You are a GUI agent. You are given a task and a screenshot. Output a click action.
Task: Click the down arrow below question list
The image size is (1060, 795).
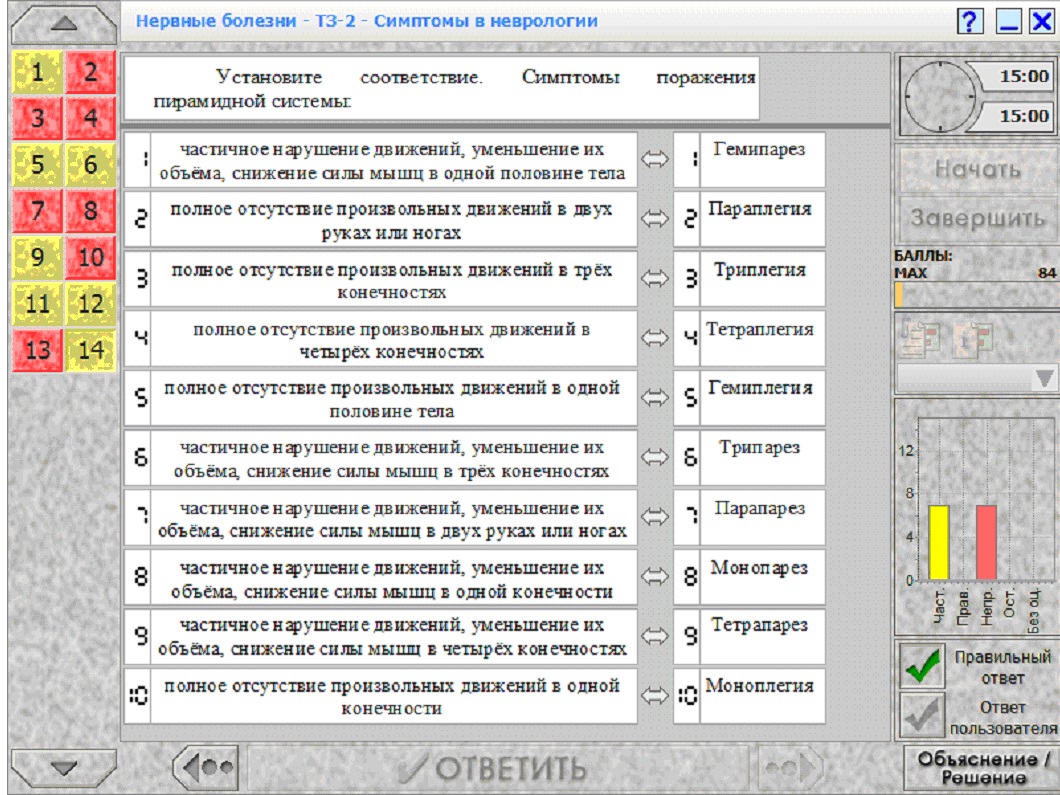point(64,767)
